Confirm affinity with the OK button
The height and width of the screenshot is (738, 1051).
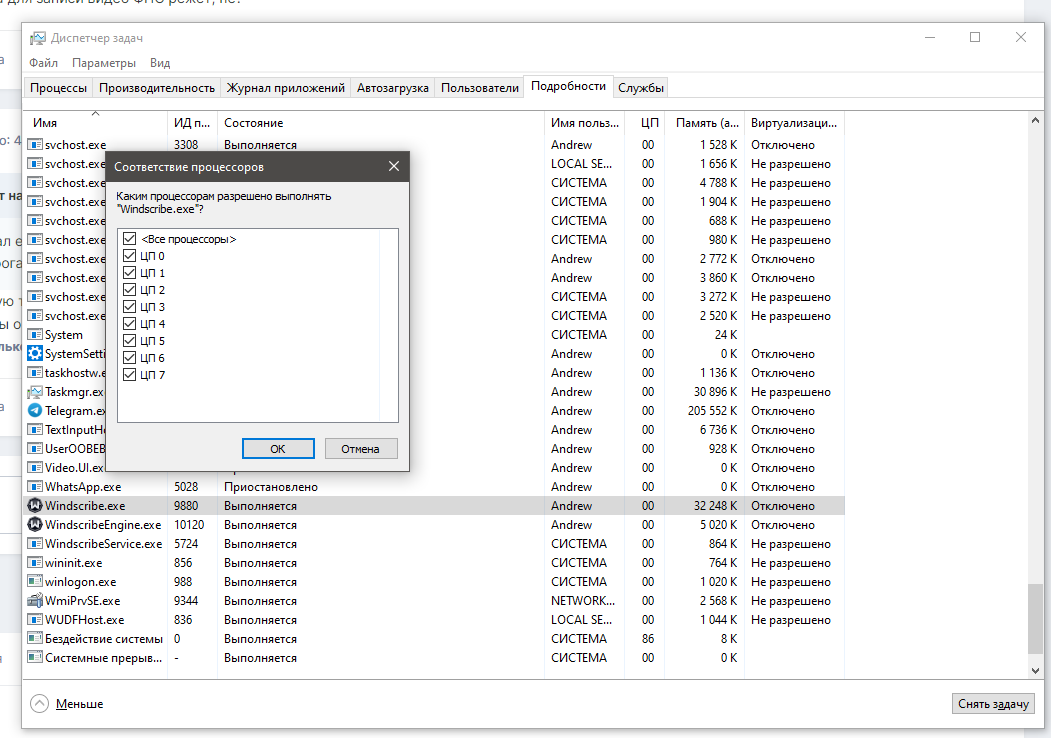click(278, 449)
